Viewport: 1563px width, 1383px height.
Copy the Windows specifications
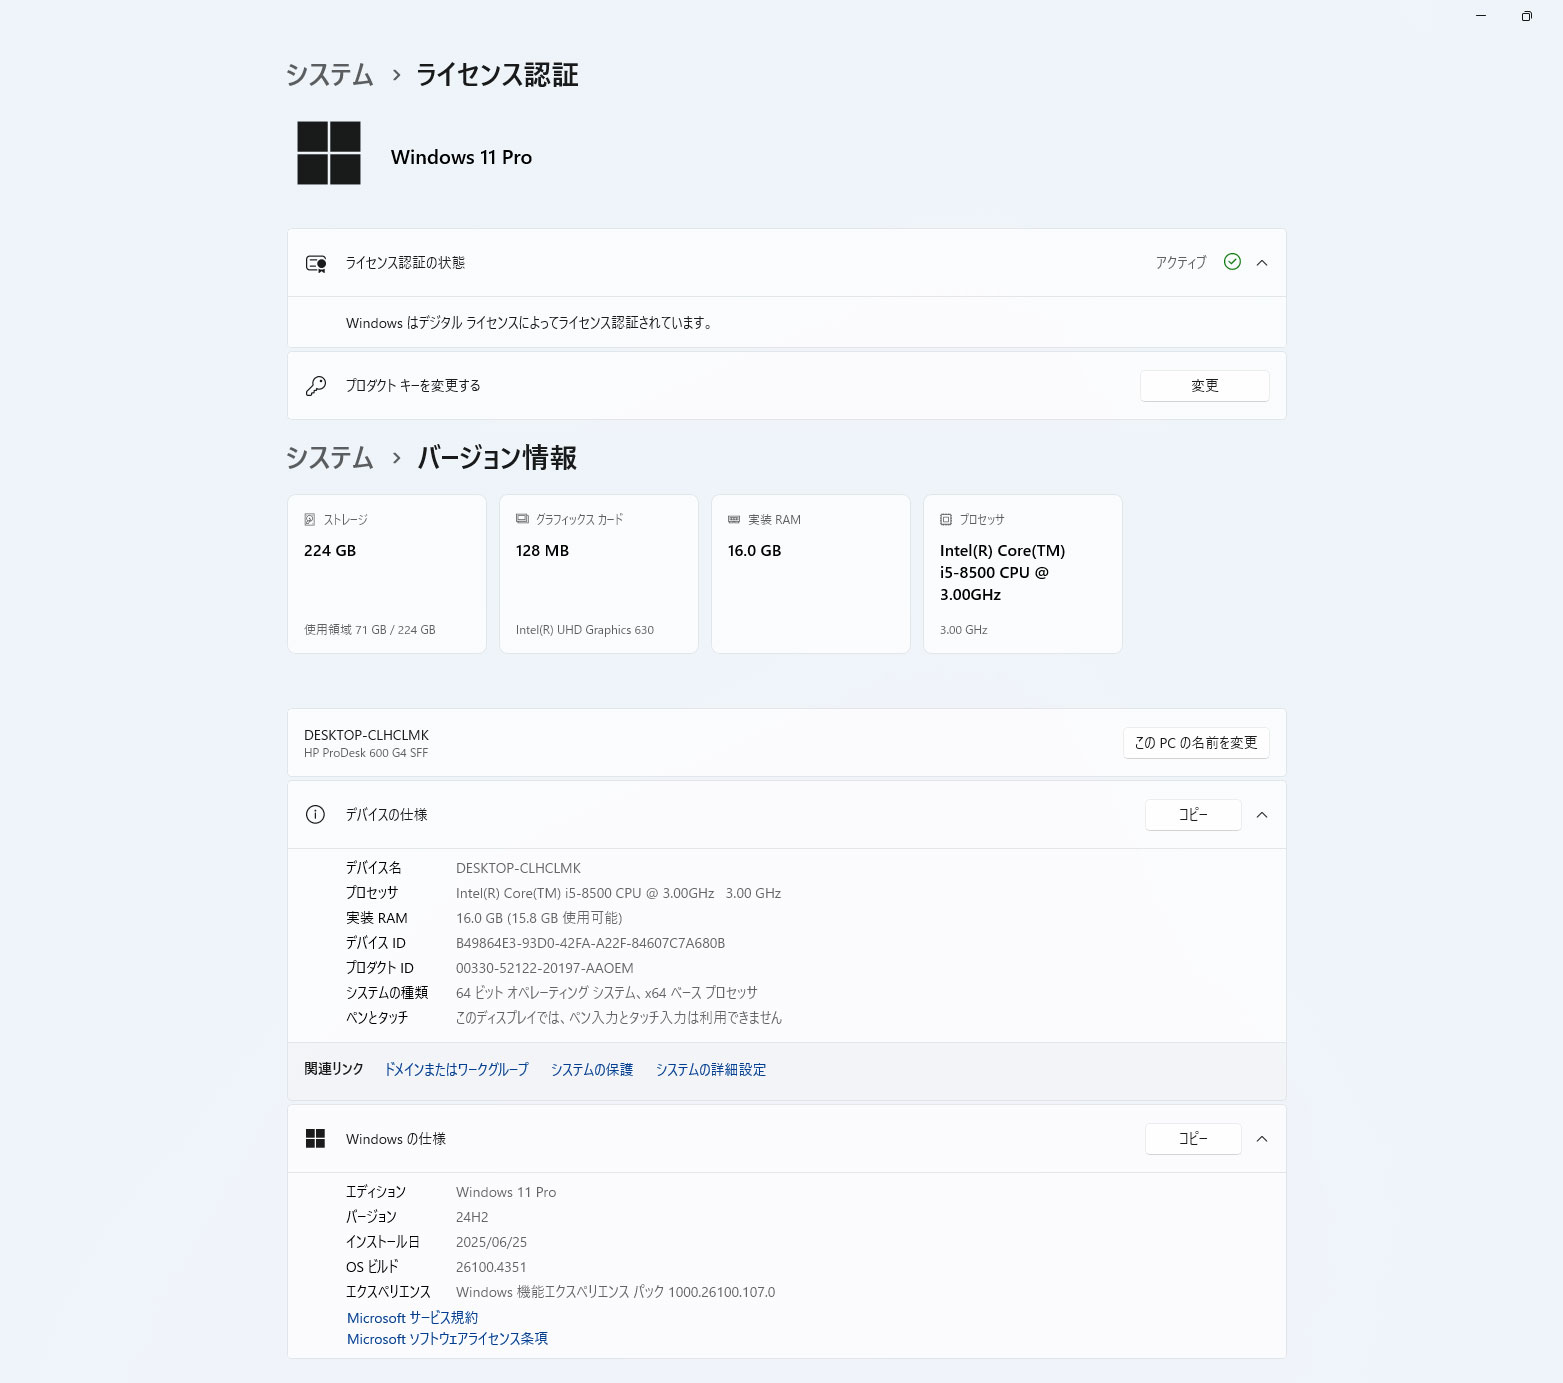click(1193, 1139)
